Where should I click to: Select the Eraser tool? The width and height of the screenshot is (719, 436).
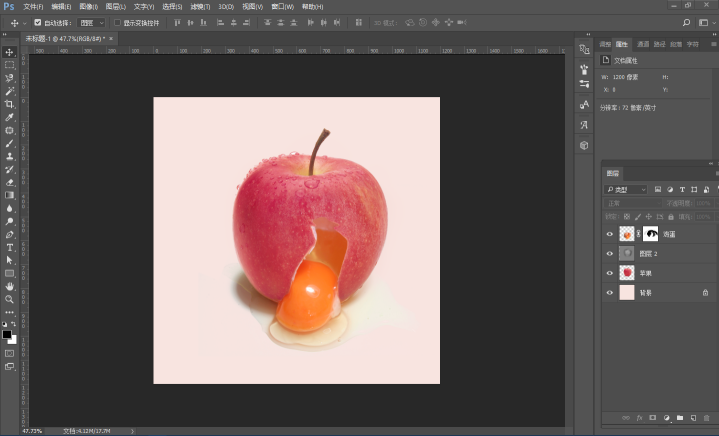point(9,182)
